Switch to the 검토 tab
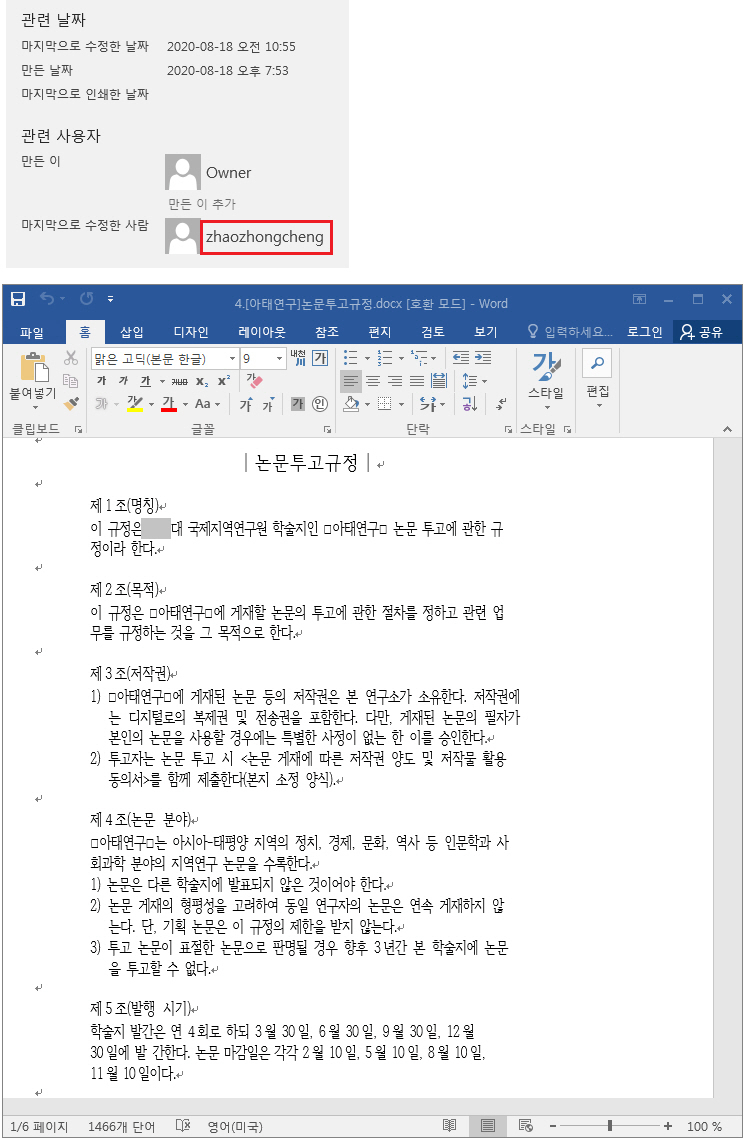 pyautogui.click(x=433, y=332)
